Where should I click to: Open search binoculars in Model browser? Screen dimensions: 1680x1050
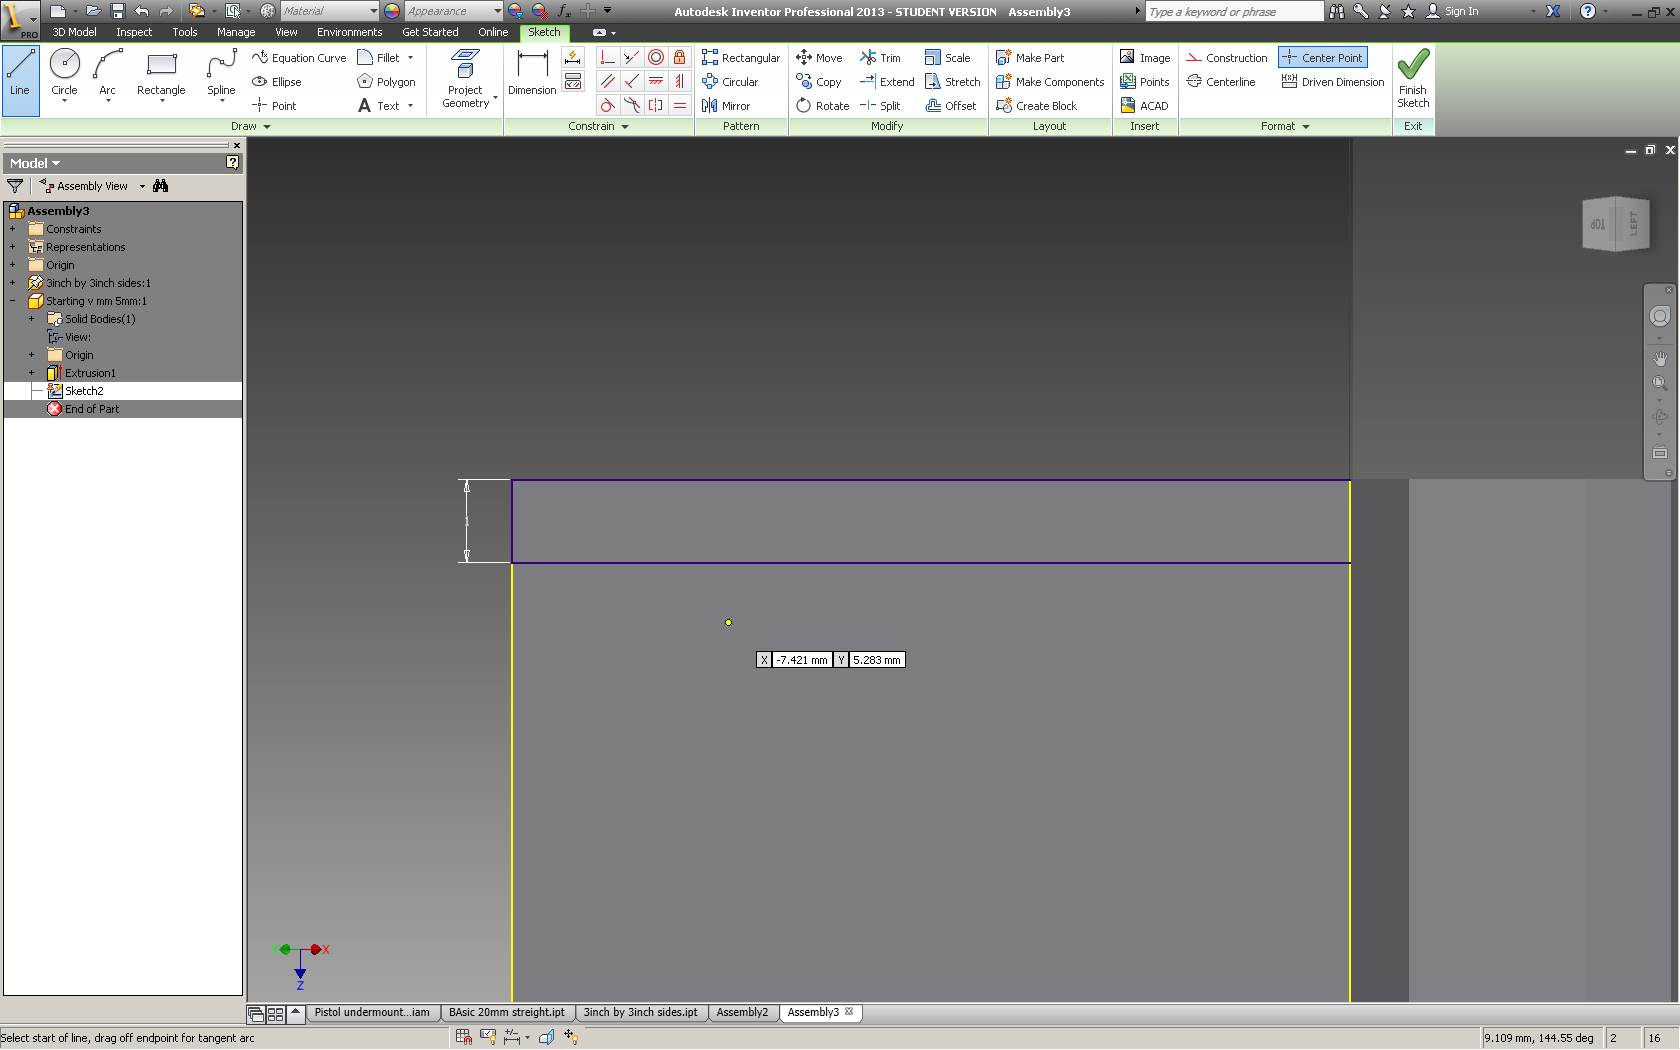tap(160, 186)
